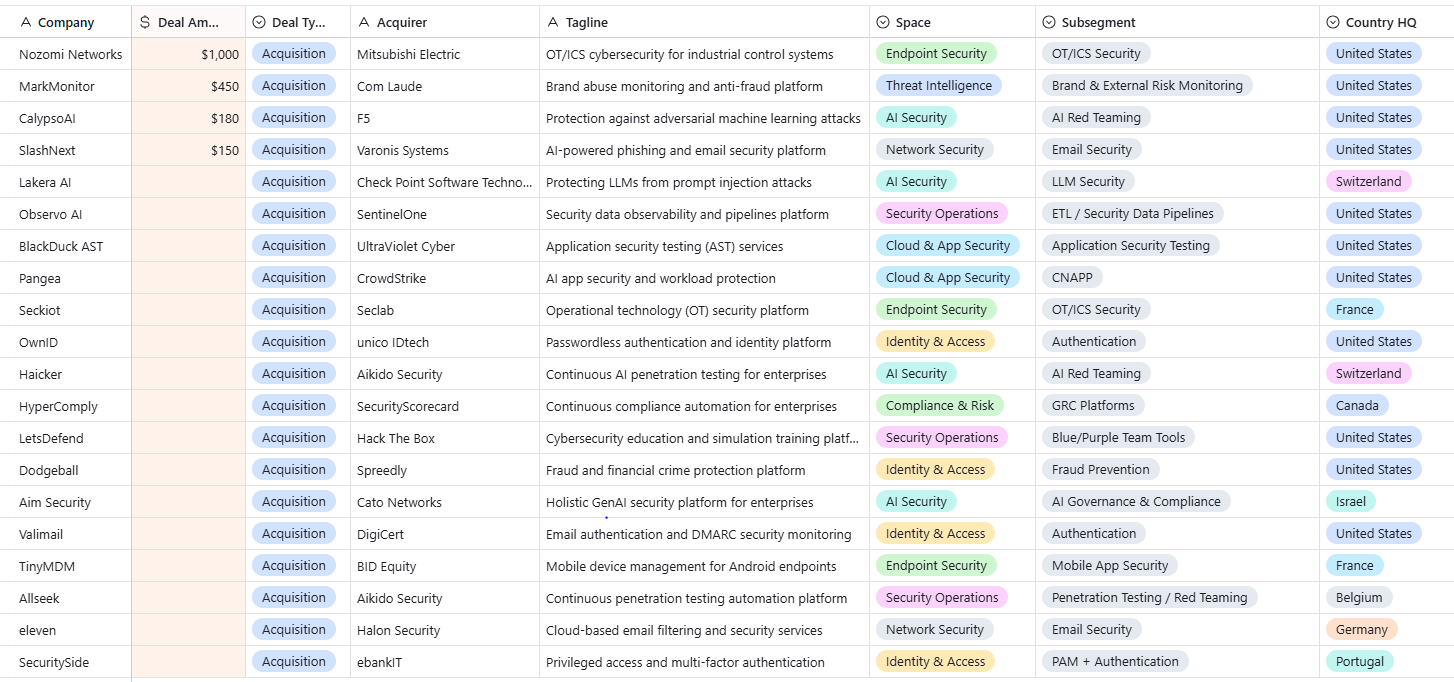Click the UltraViolet Cyber acquirer cell
This screenshot has width=1454, height=682.
coord(445,246)
